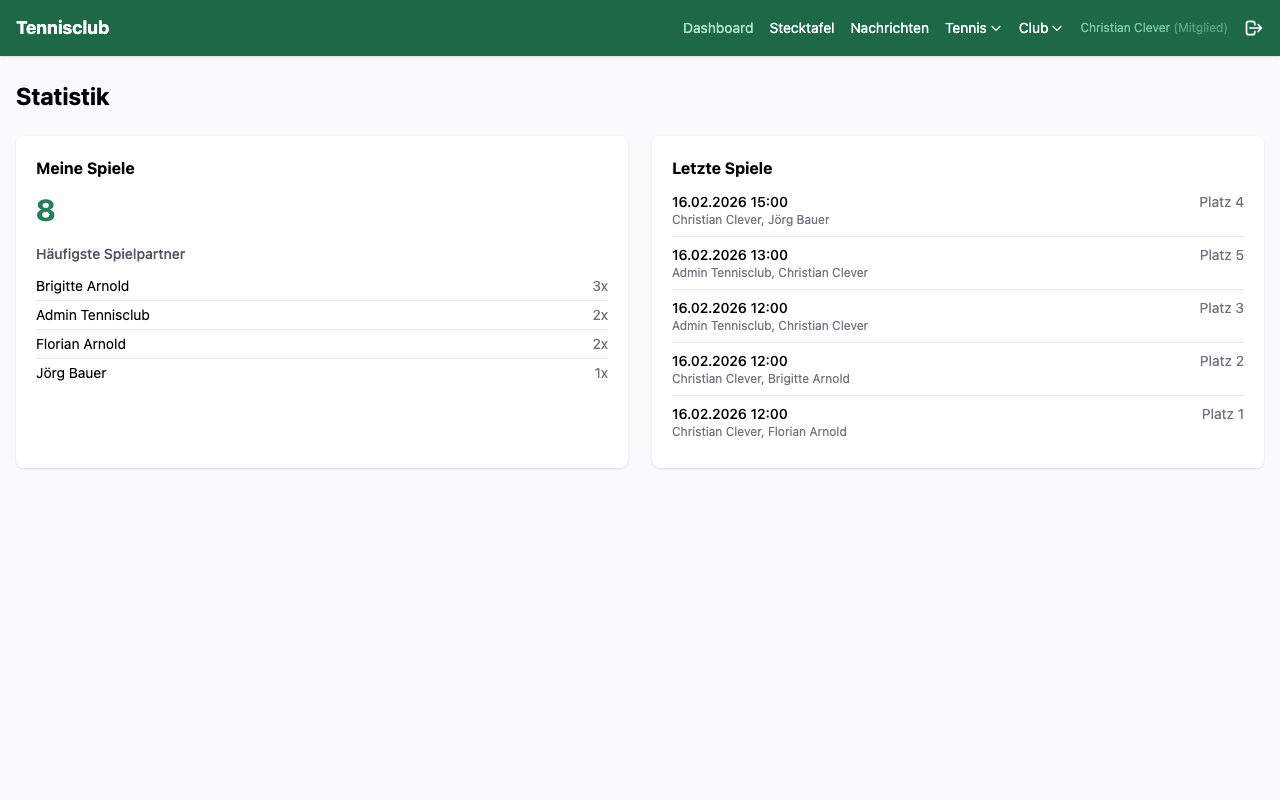Image resolution: width=1280 pixels, height=800 pixels.
Task: Click the logout icon in the header
Action: point(1253,28)
